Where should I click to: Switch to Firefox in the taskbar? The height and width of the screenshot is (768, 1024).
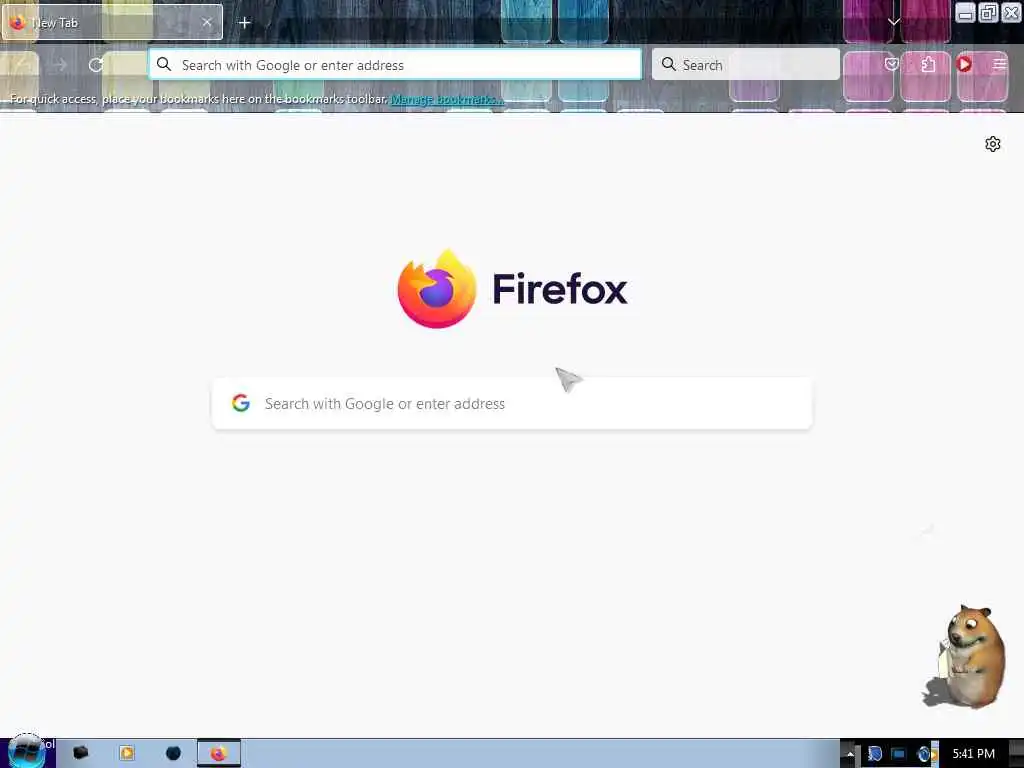coord(219,753)
